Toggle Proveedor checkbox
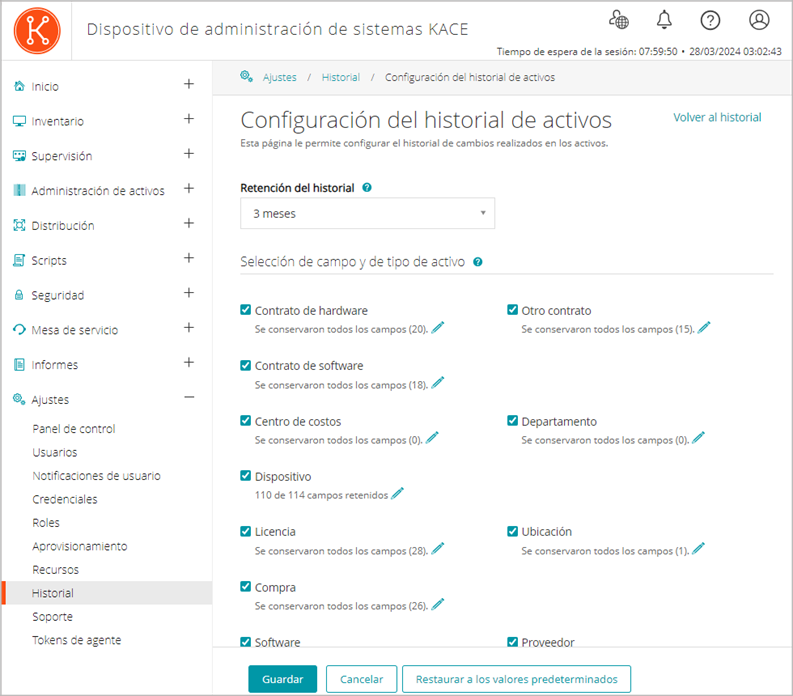This screenshot has height=696, width=793. (x=512, y=642)
